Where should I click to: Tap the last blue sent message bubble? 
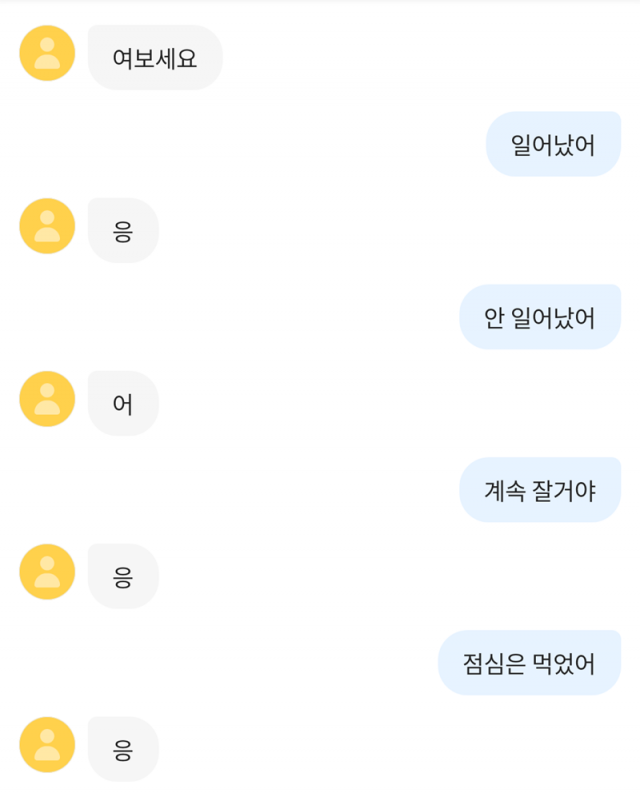(529, 663)
